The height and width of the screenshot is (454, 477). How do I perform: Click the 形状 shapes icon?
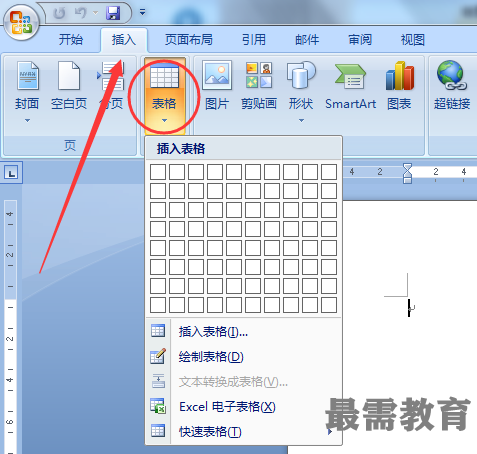[301, 75]
